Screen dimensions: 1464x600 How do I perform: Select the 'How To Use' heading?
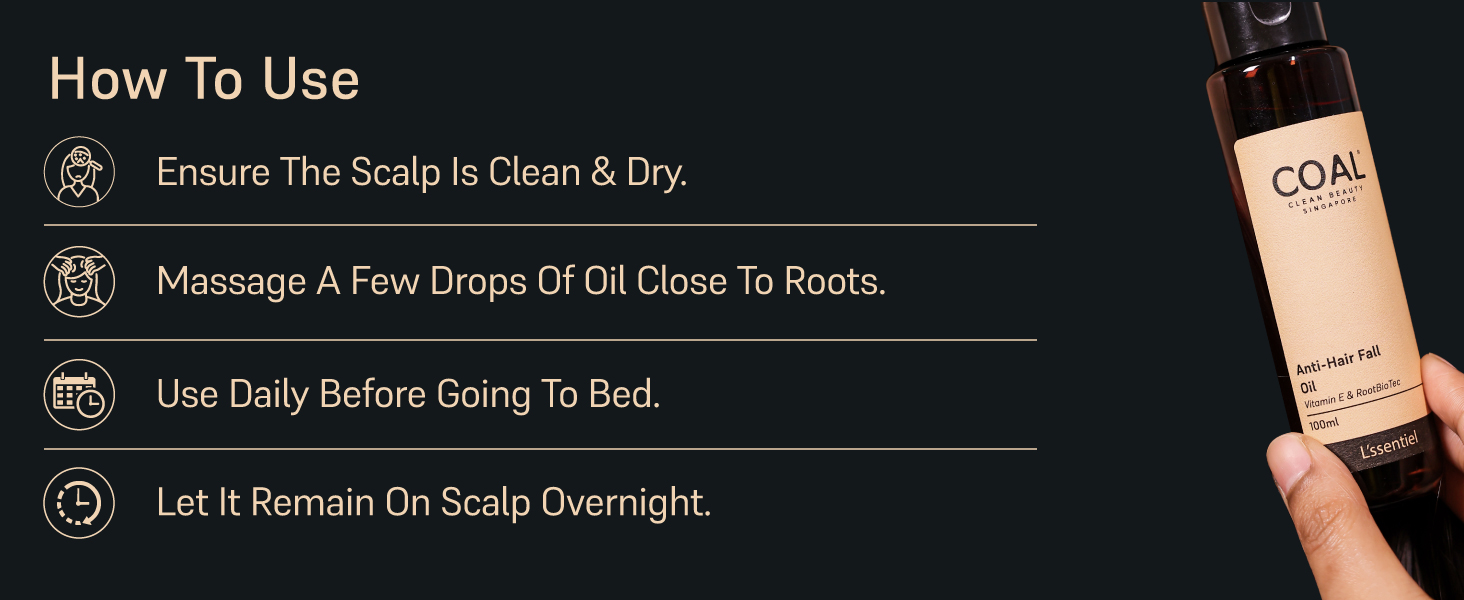(x=204, y=80)
